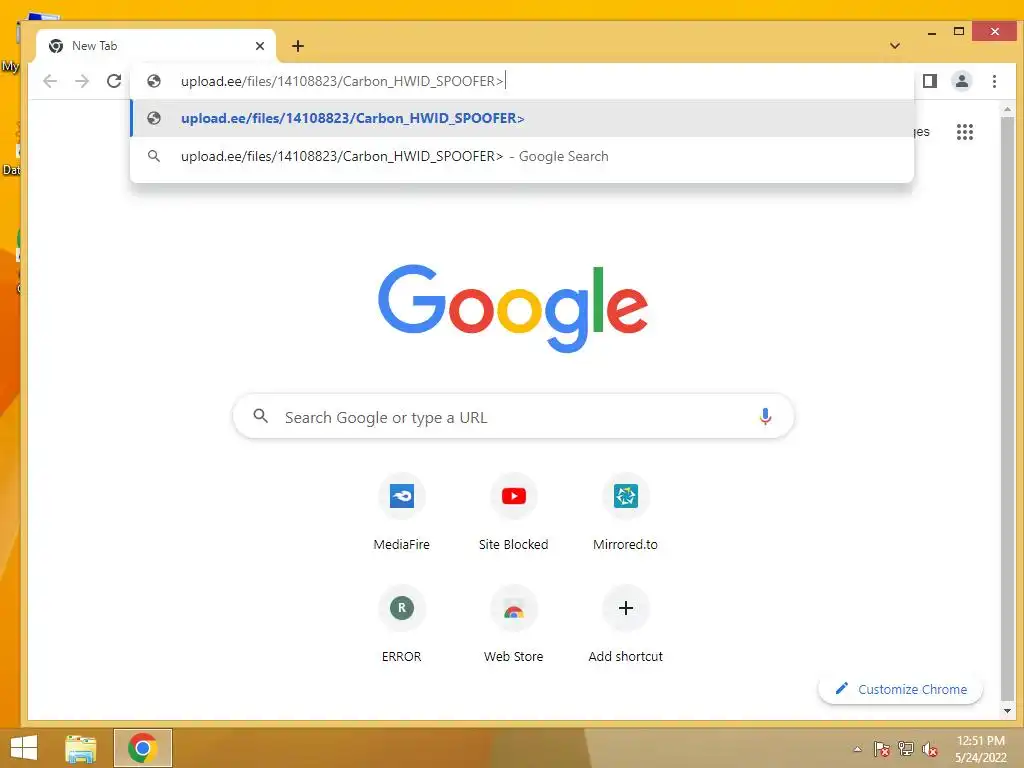This screenshot has width=1024, height=768.
Task: Select the New Tab tab
Action: [155, 46]
